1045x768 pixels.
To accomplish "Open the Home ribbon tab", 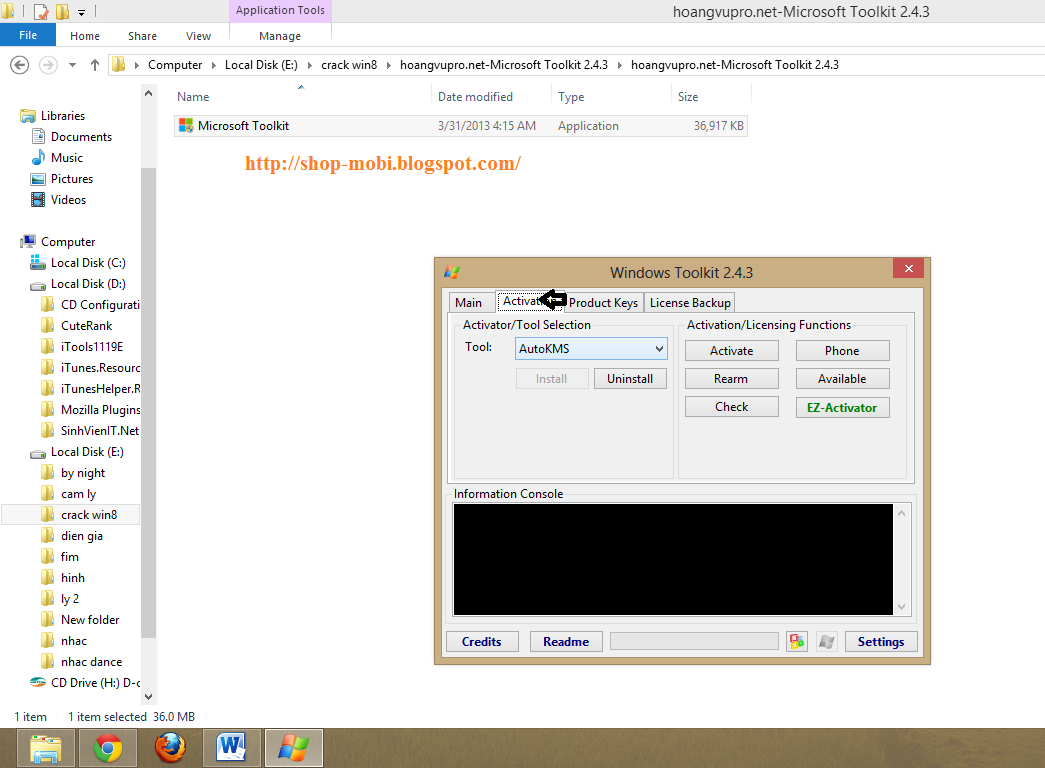I will [x=85, y=36].
